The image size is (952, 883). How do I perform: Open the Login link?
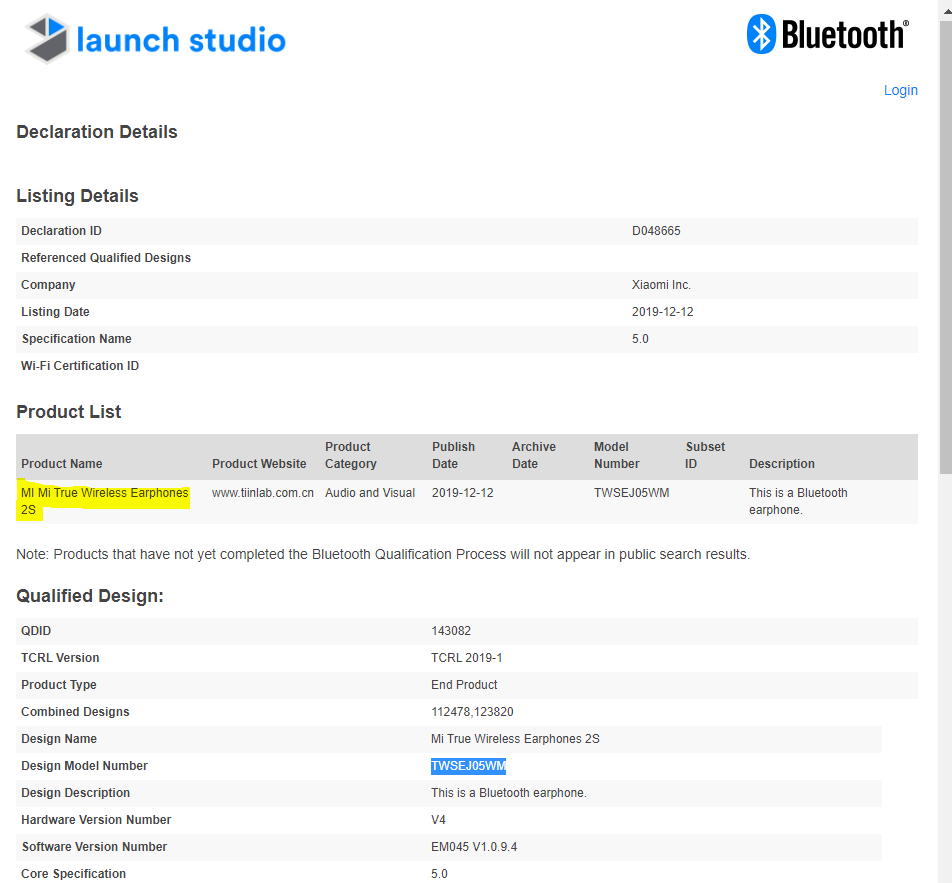900,90
